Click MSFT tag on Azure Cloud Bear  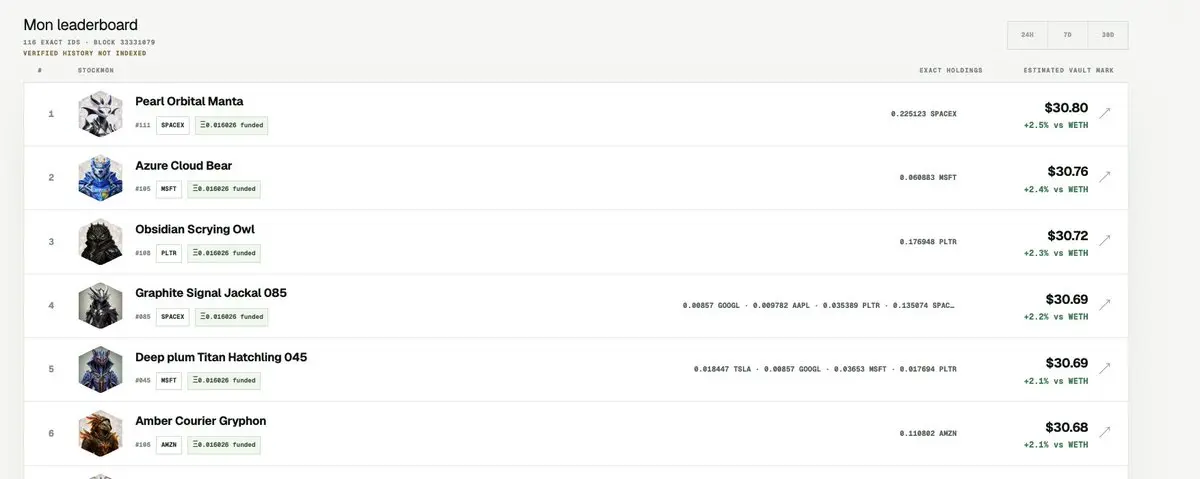(169, 189)
